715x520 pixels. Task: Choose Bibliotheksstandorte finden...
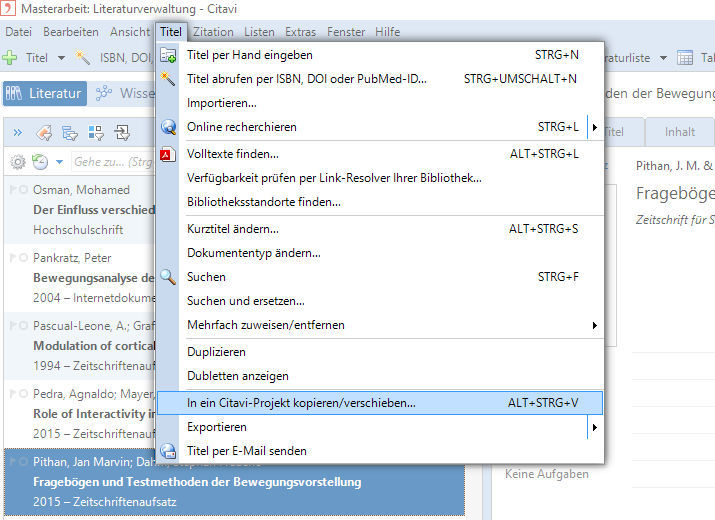[380, 202]
